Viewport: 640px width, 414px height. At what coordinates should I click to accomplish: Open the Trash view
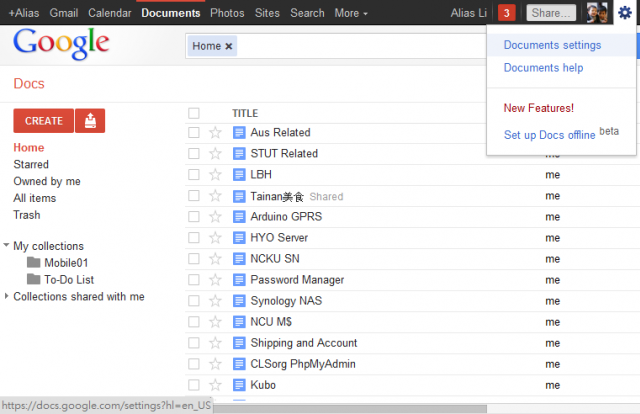(27, 215)
